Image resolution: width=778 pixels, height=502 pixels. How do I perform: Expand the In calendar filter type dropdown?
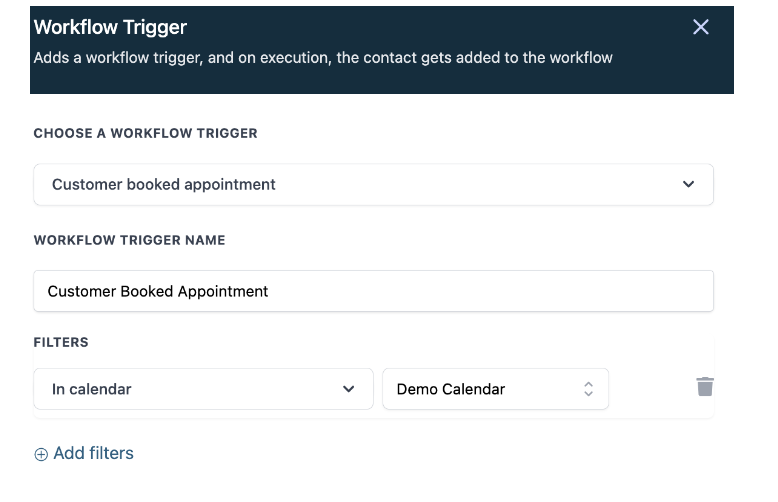point(203,389)
